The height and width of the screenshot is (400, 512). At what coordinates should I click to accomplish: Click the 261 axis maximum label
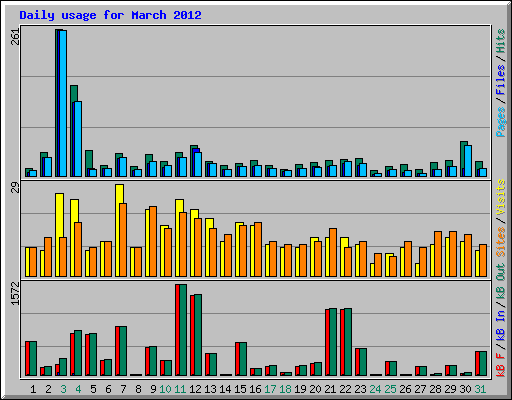click(15, 37)
